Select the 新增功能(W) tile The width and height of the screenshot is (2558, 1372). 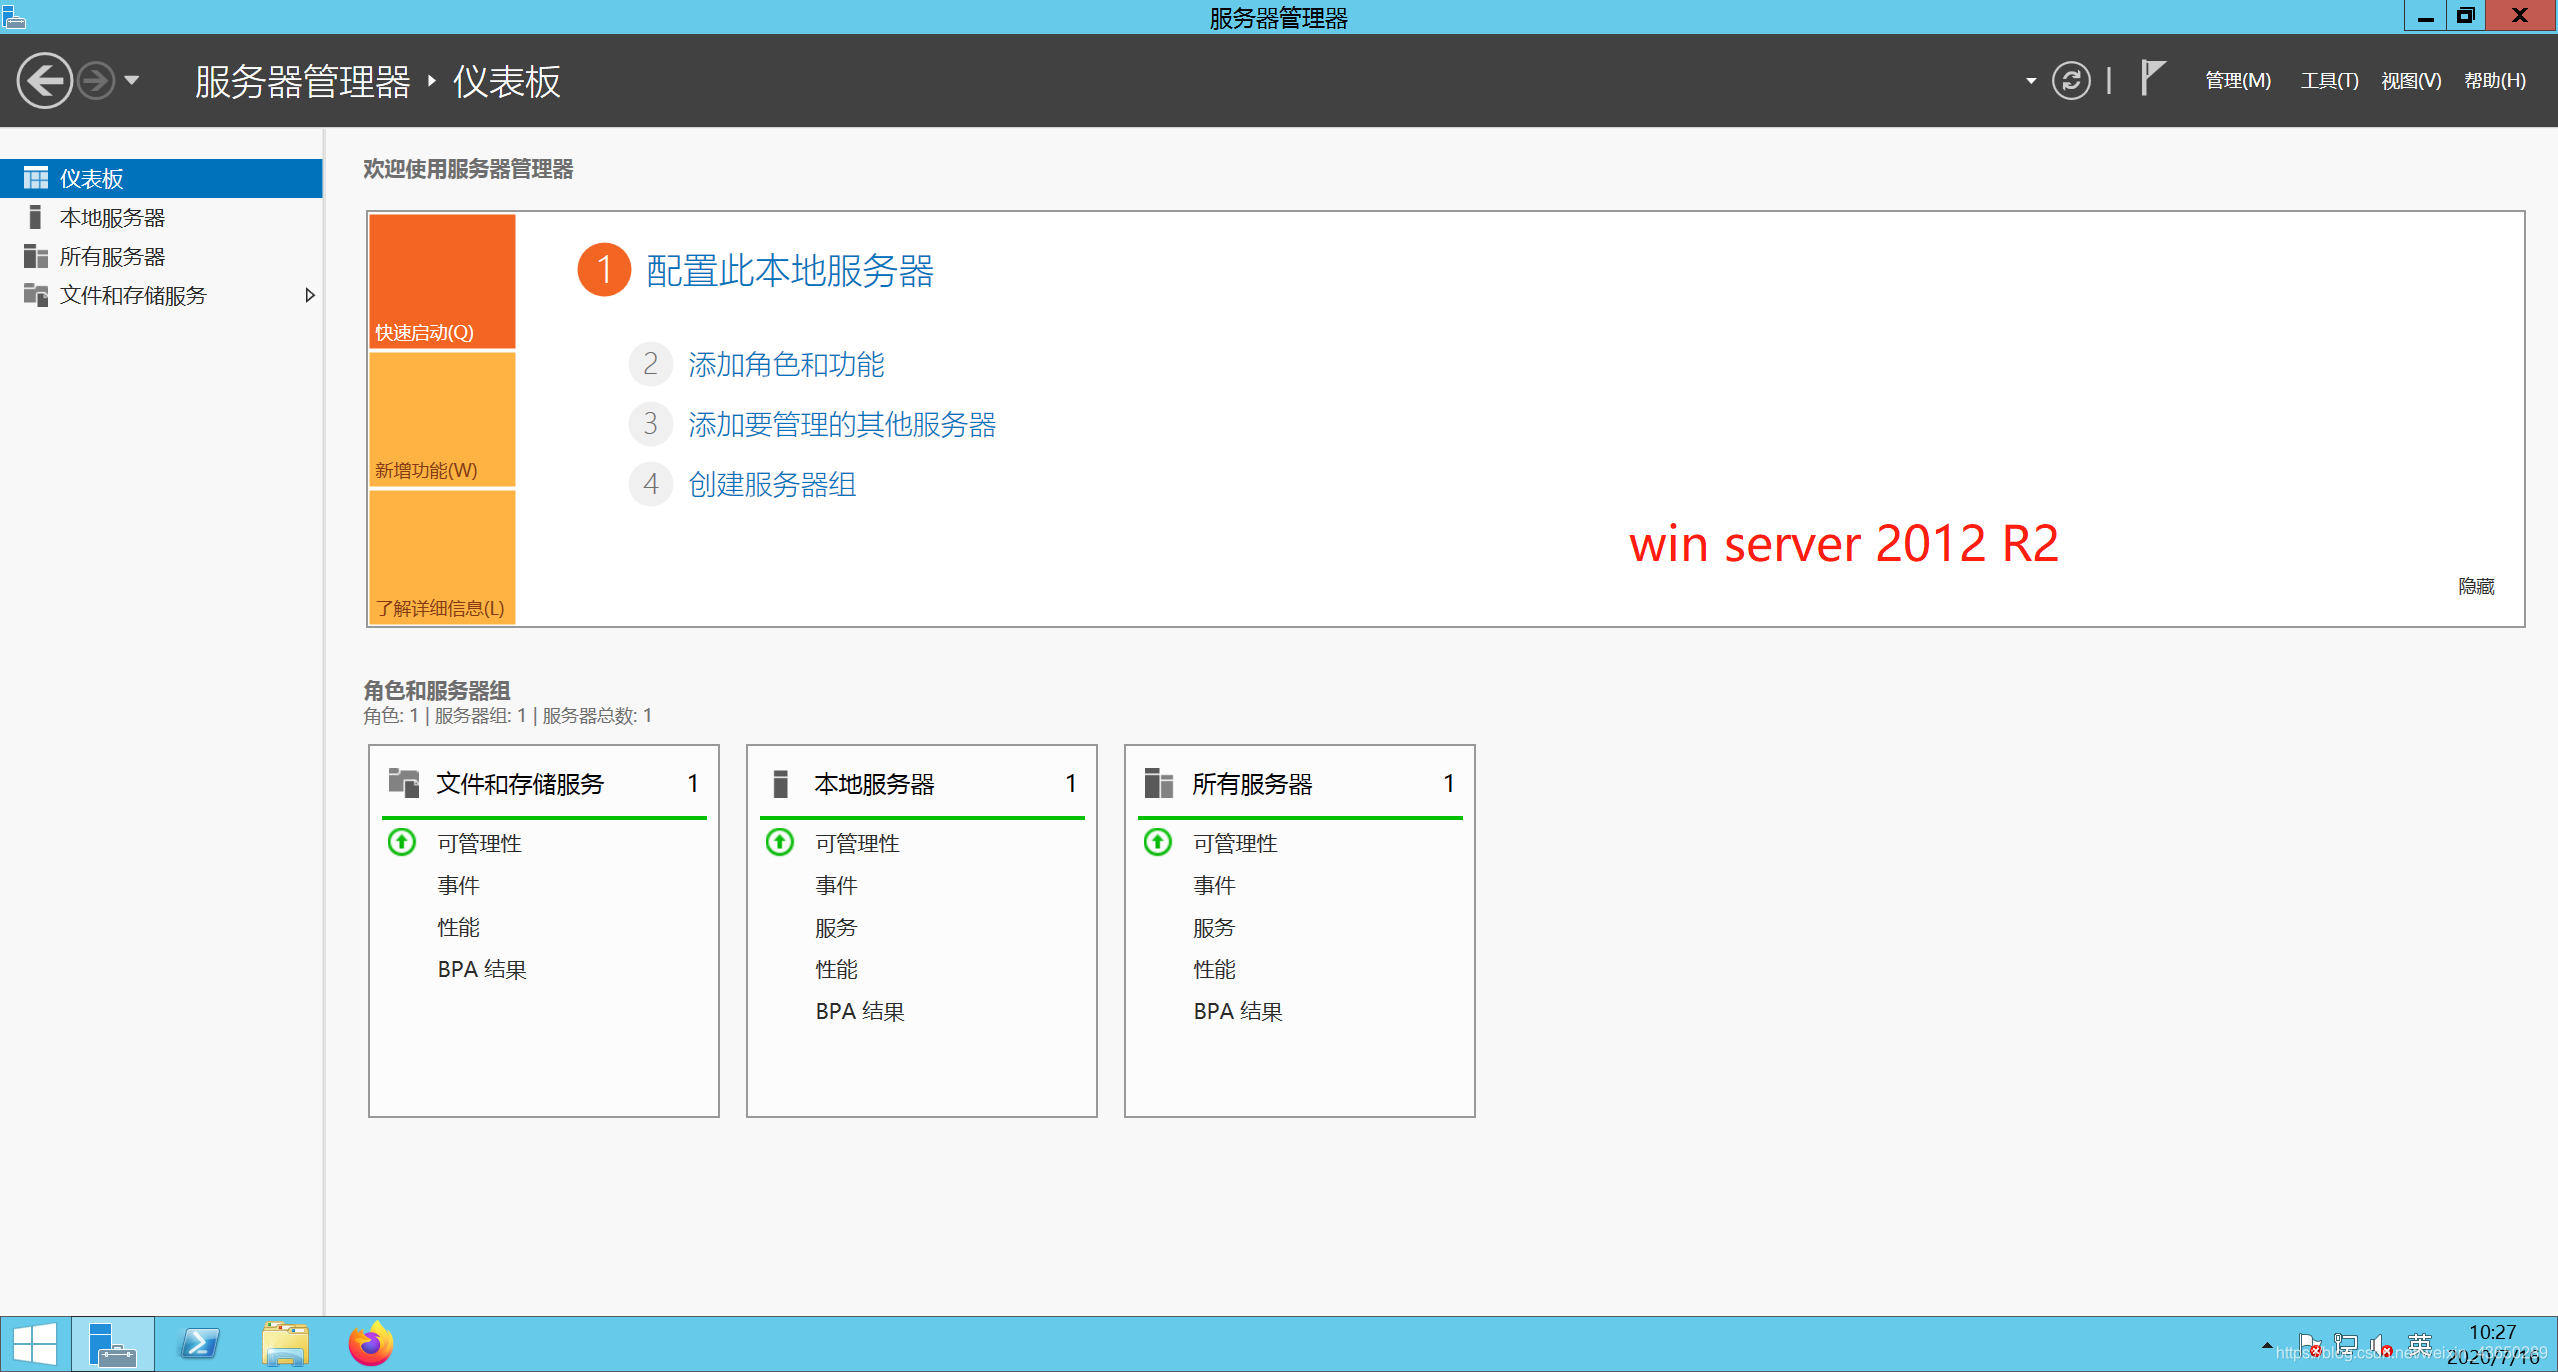coord(442,420)
